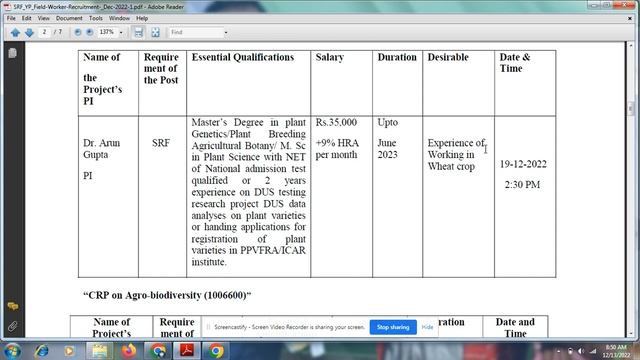Click the zoom percentage field
This screenshot has height=360, width=640.
tap(107, 32)
